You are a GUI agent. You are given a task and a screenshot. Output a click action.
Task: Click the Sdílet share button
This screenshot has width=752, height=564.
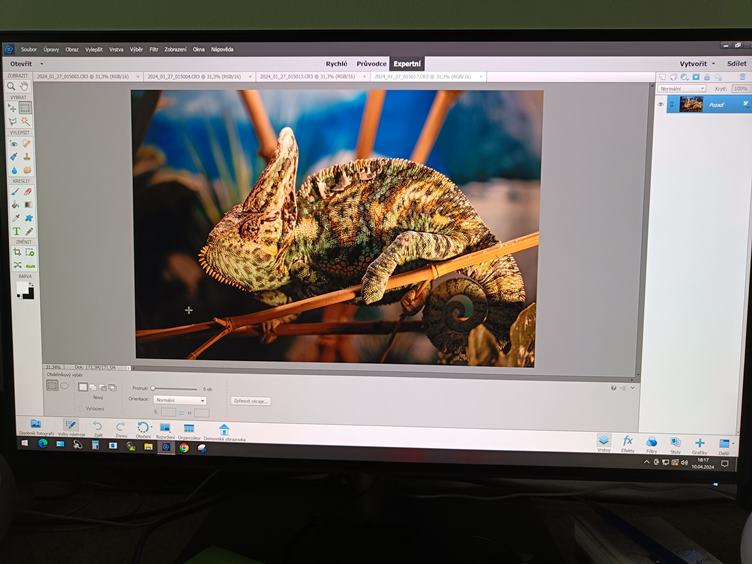pos(736,63)
